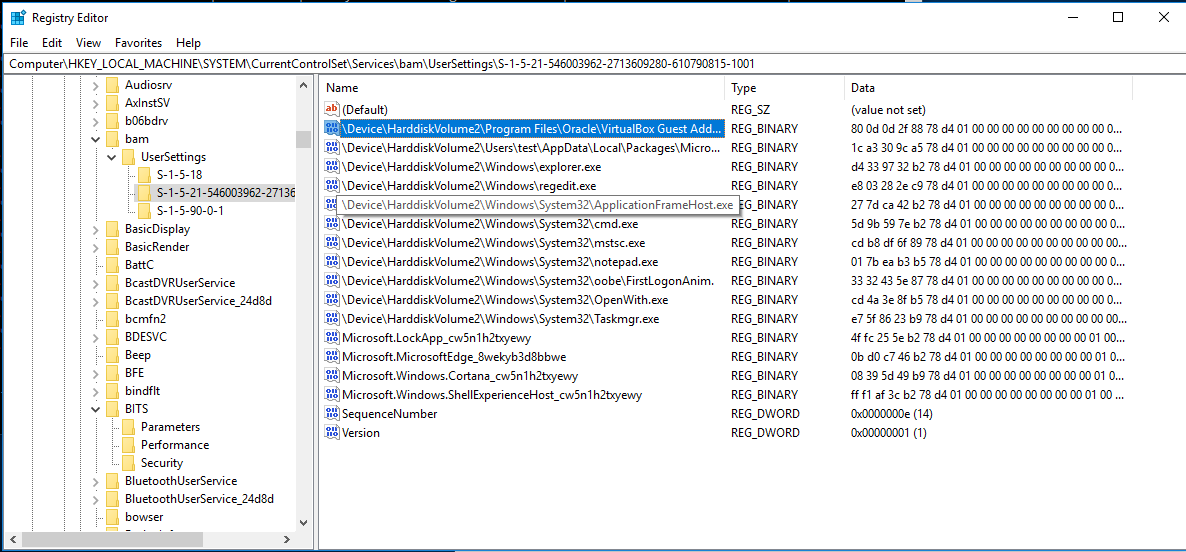Click the Audiosrv folder icon
This screenshot has width=1186, height=552.
coord(112,85)
